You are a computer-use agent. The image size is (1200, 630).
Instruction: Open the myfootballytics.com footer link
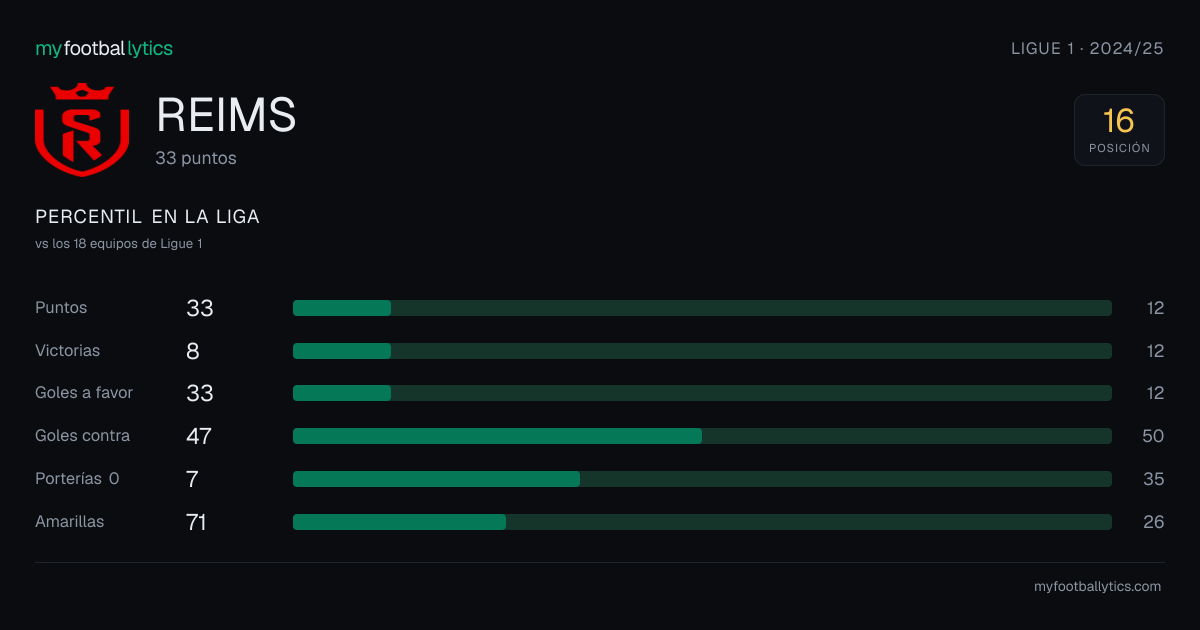(x=1097, y=587)
